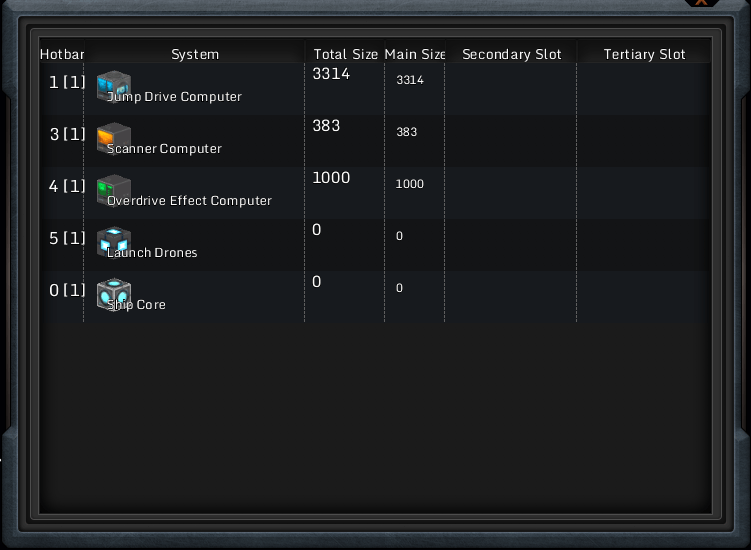Image resolution: width=751 pixels, height=550 pixels.
Task: Select hotbar entry 1 [1]
Action: [67, 82]
